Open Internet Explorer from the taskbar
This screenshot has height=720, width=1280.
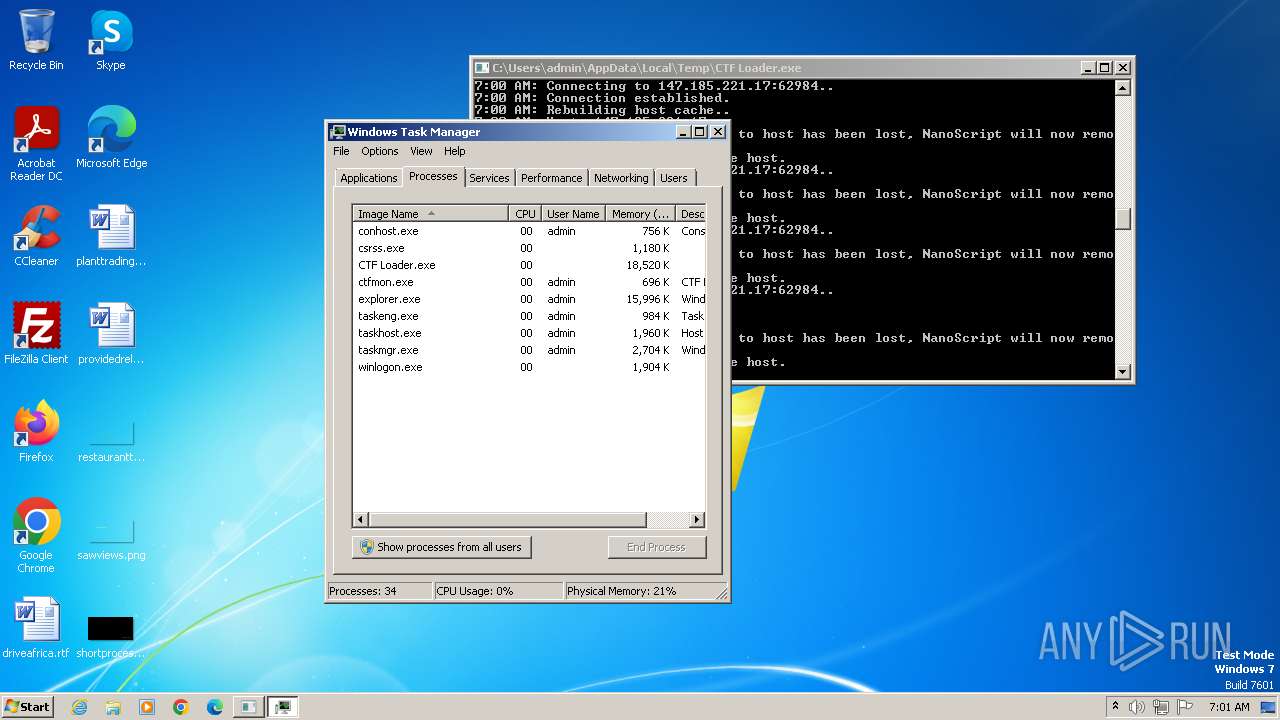(79, 707)
